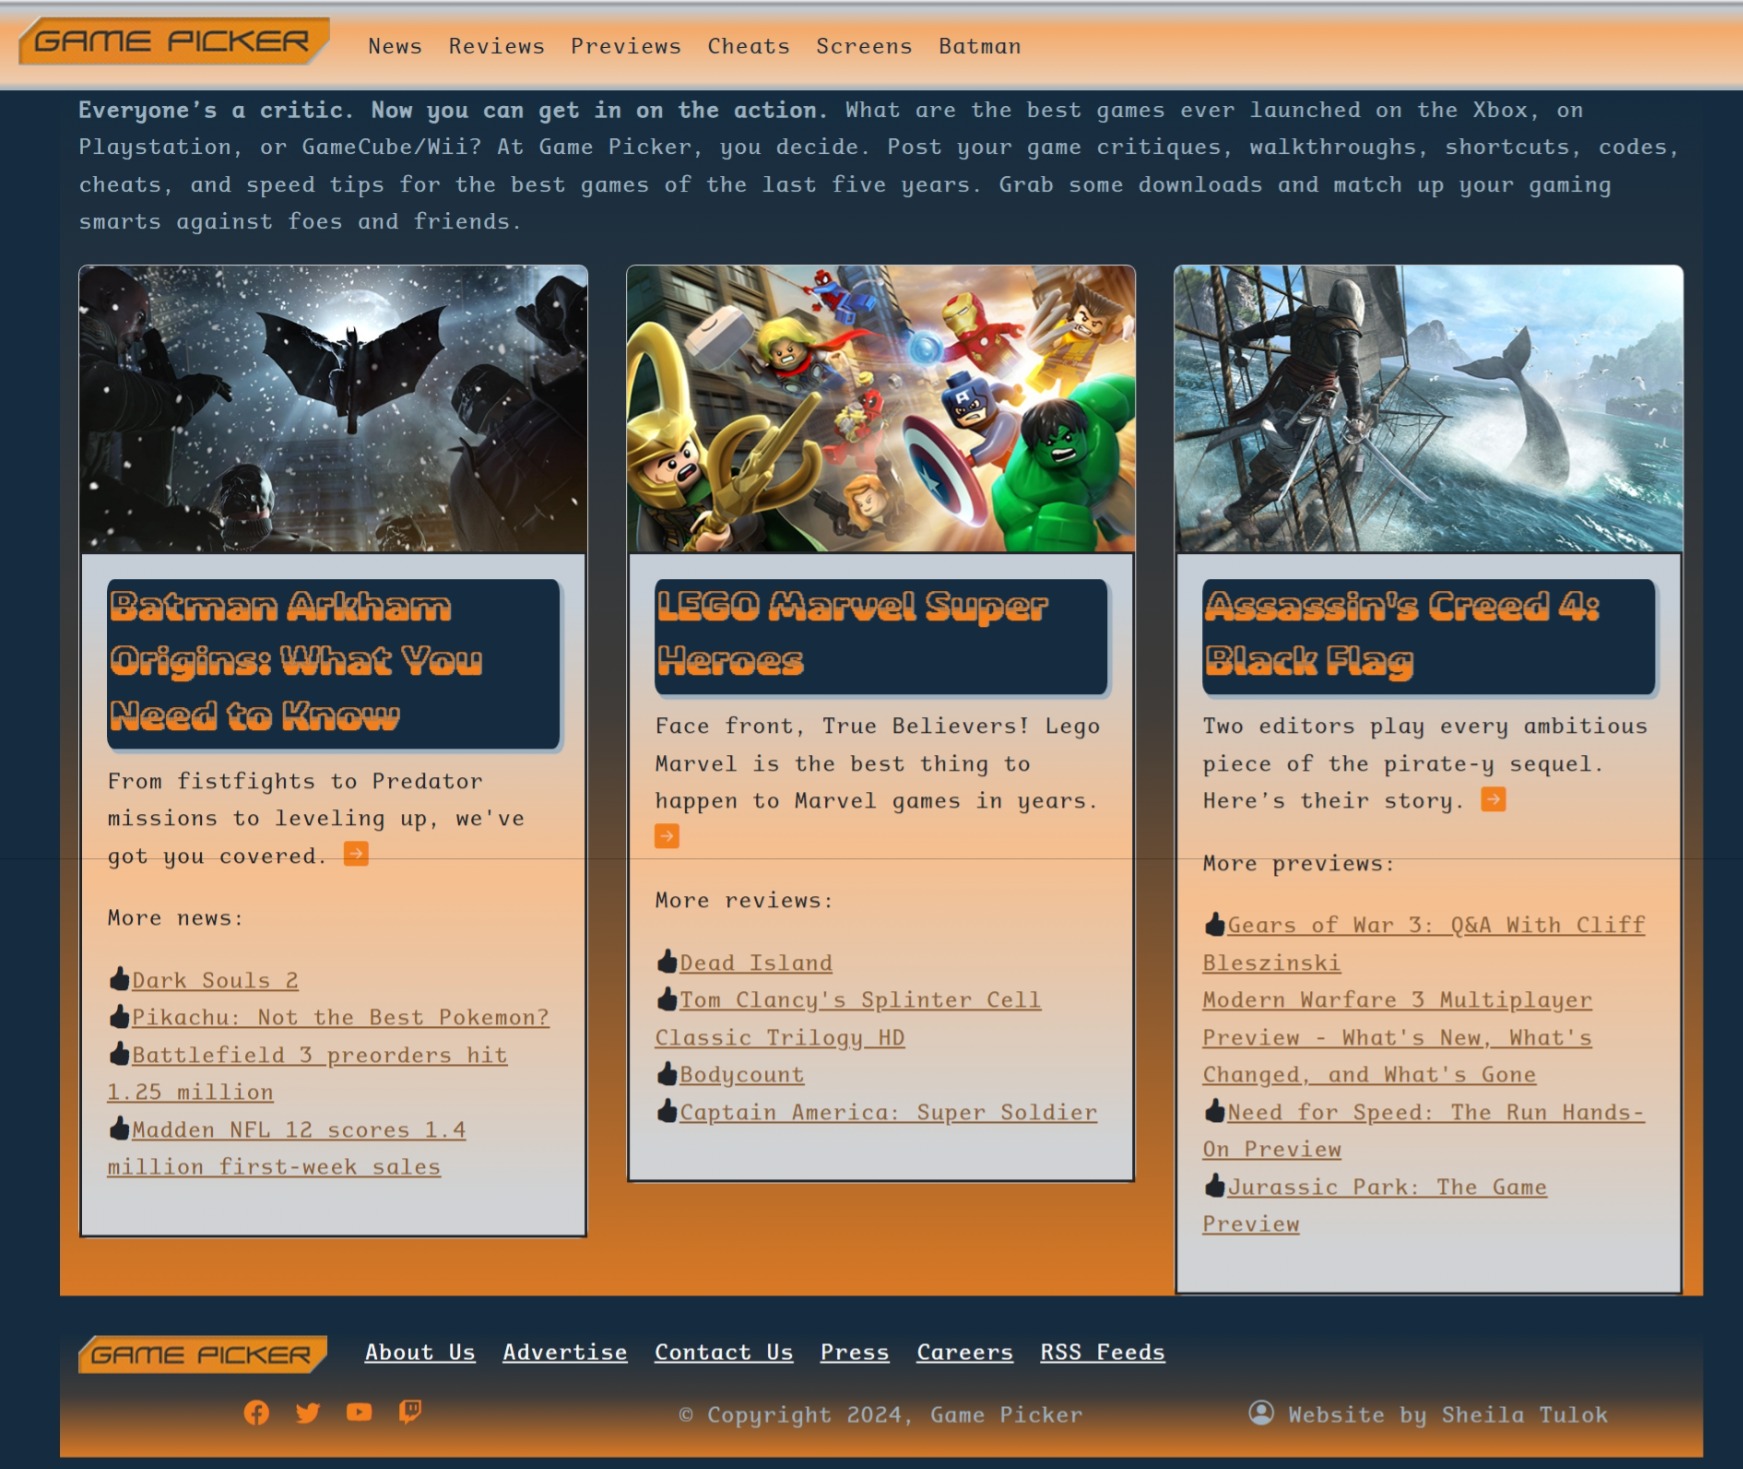Open Modern Warfare 3 Multiplayer Preview link
The height and width of the screenshot is (1469, 1743).
click(x=1397, y=1037)
